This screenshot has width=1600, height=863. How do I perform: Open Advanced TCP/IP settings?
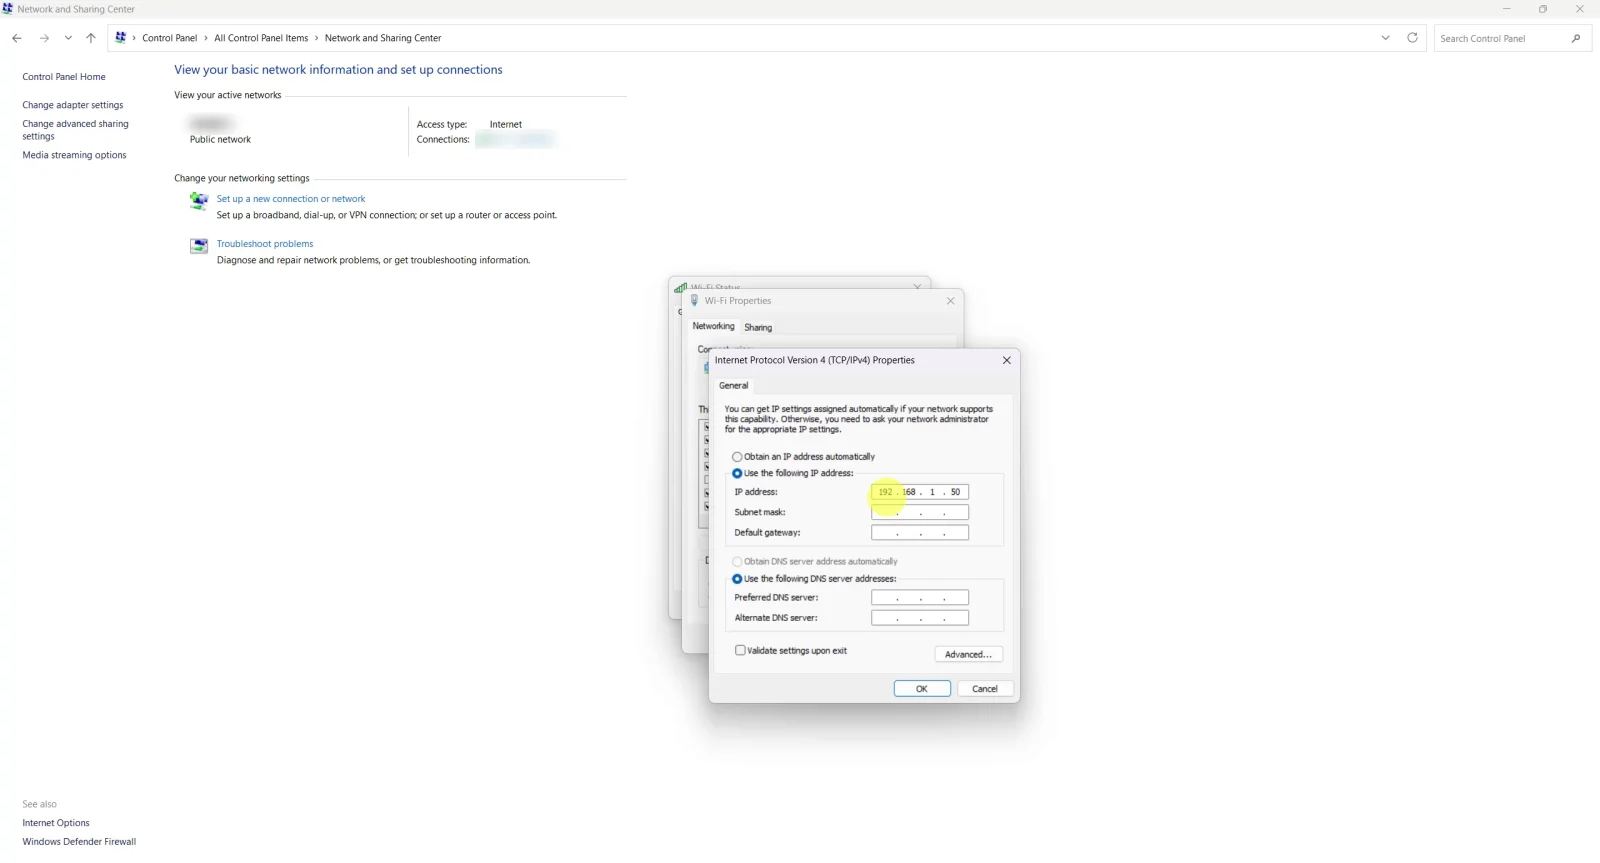[968, 654]
